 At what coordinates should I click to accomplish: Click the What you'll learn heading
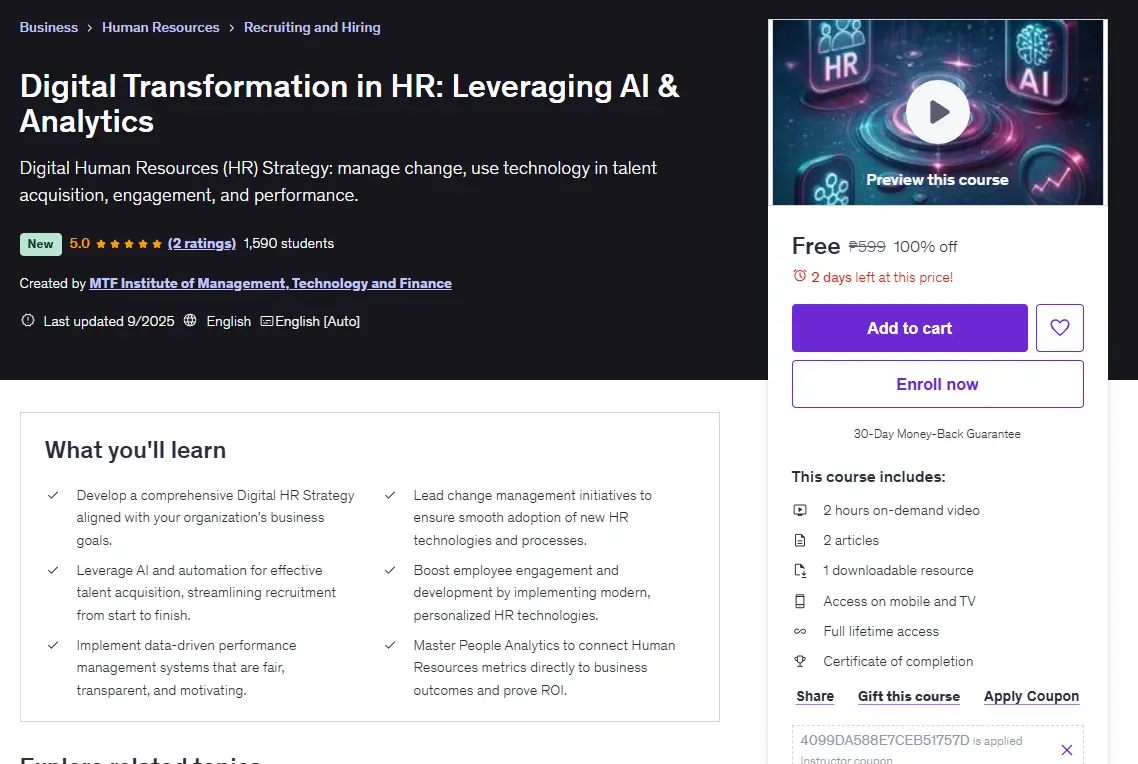tap(135, 450)
